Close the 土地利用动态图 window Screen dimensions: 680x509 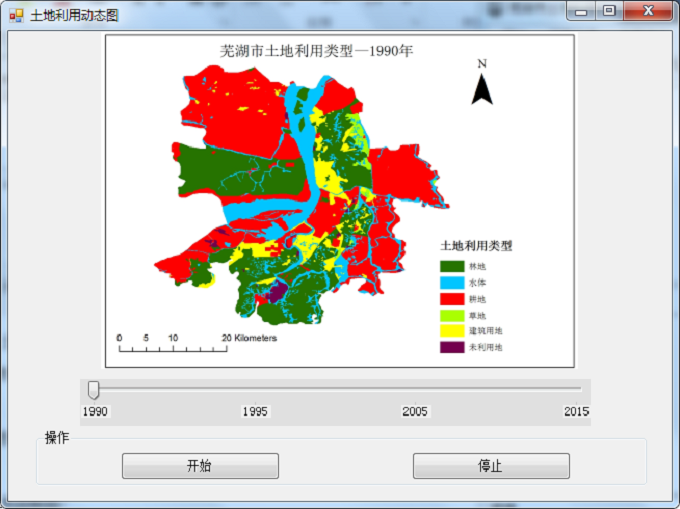pyautogui.click(x=648, y=11)
